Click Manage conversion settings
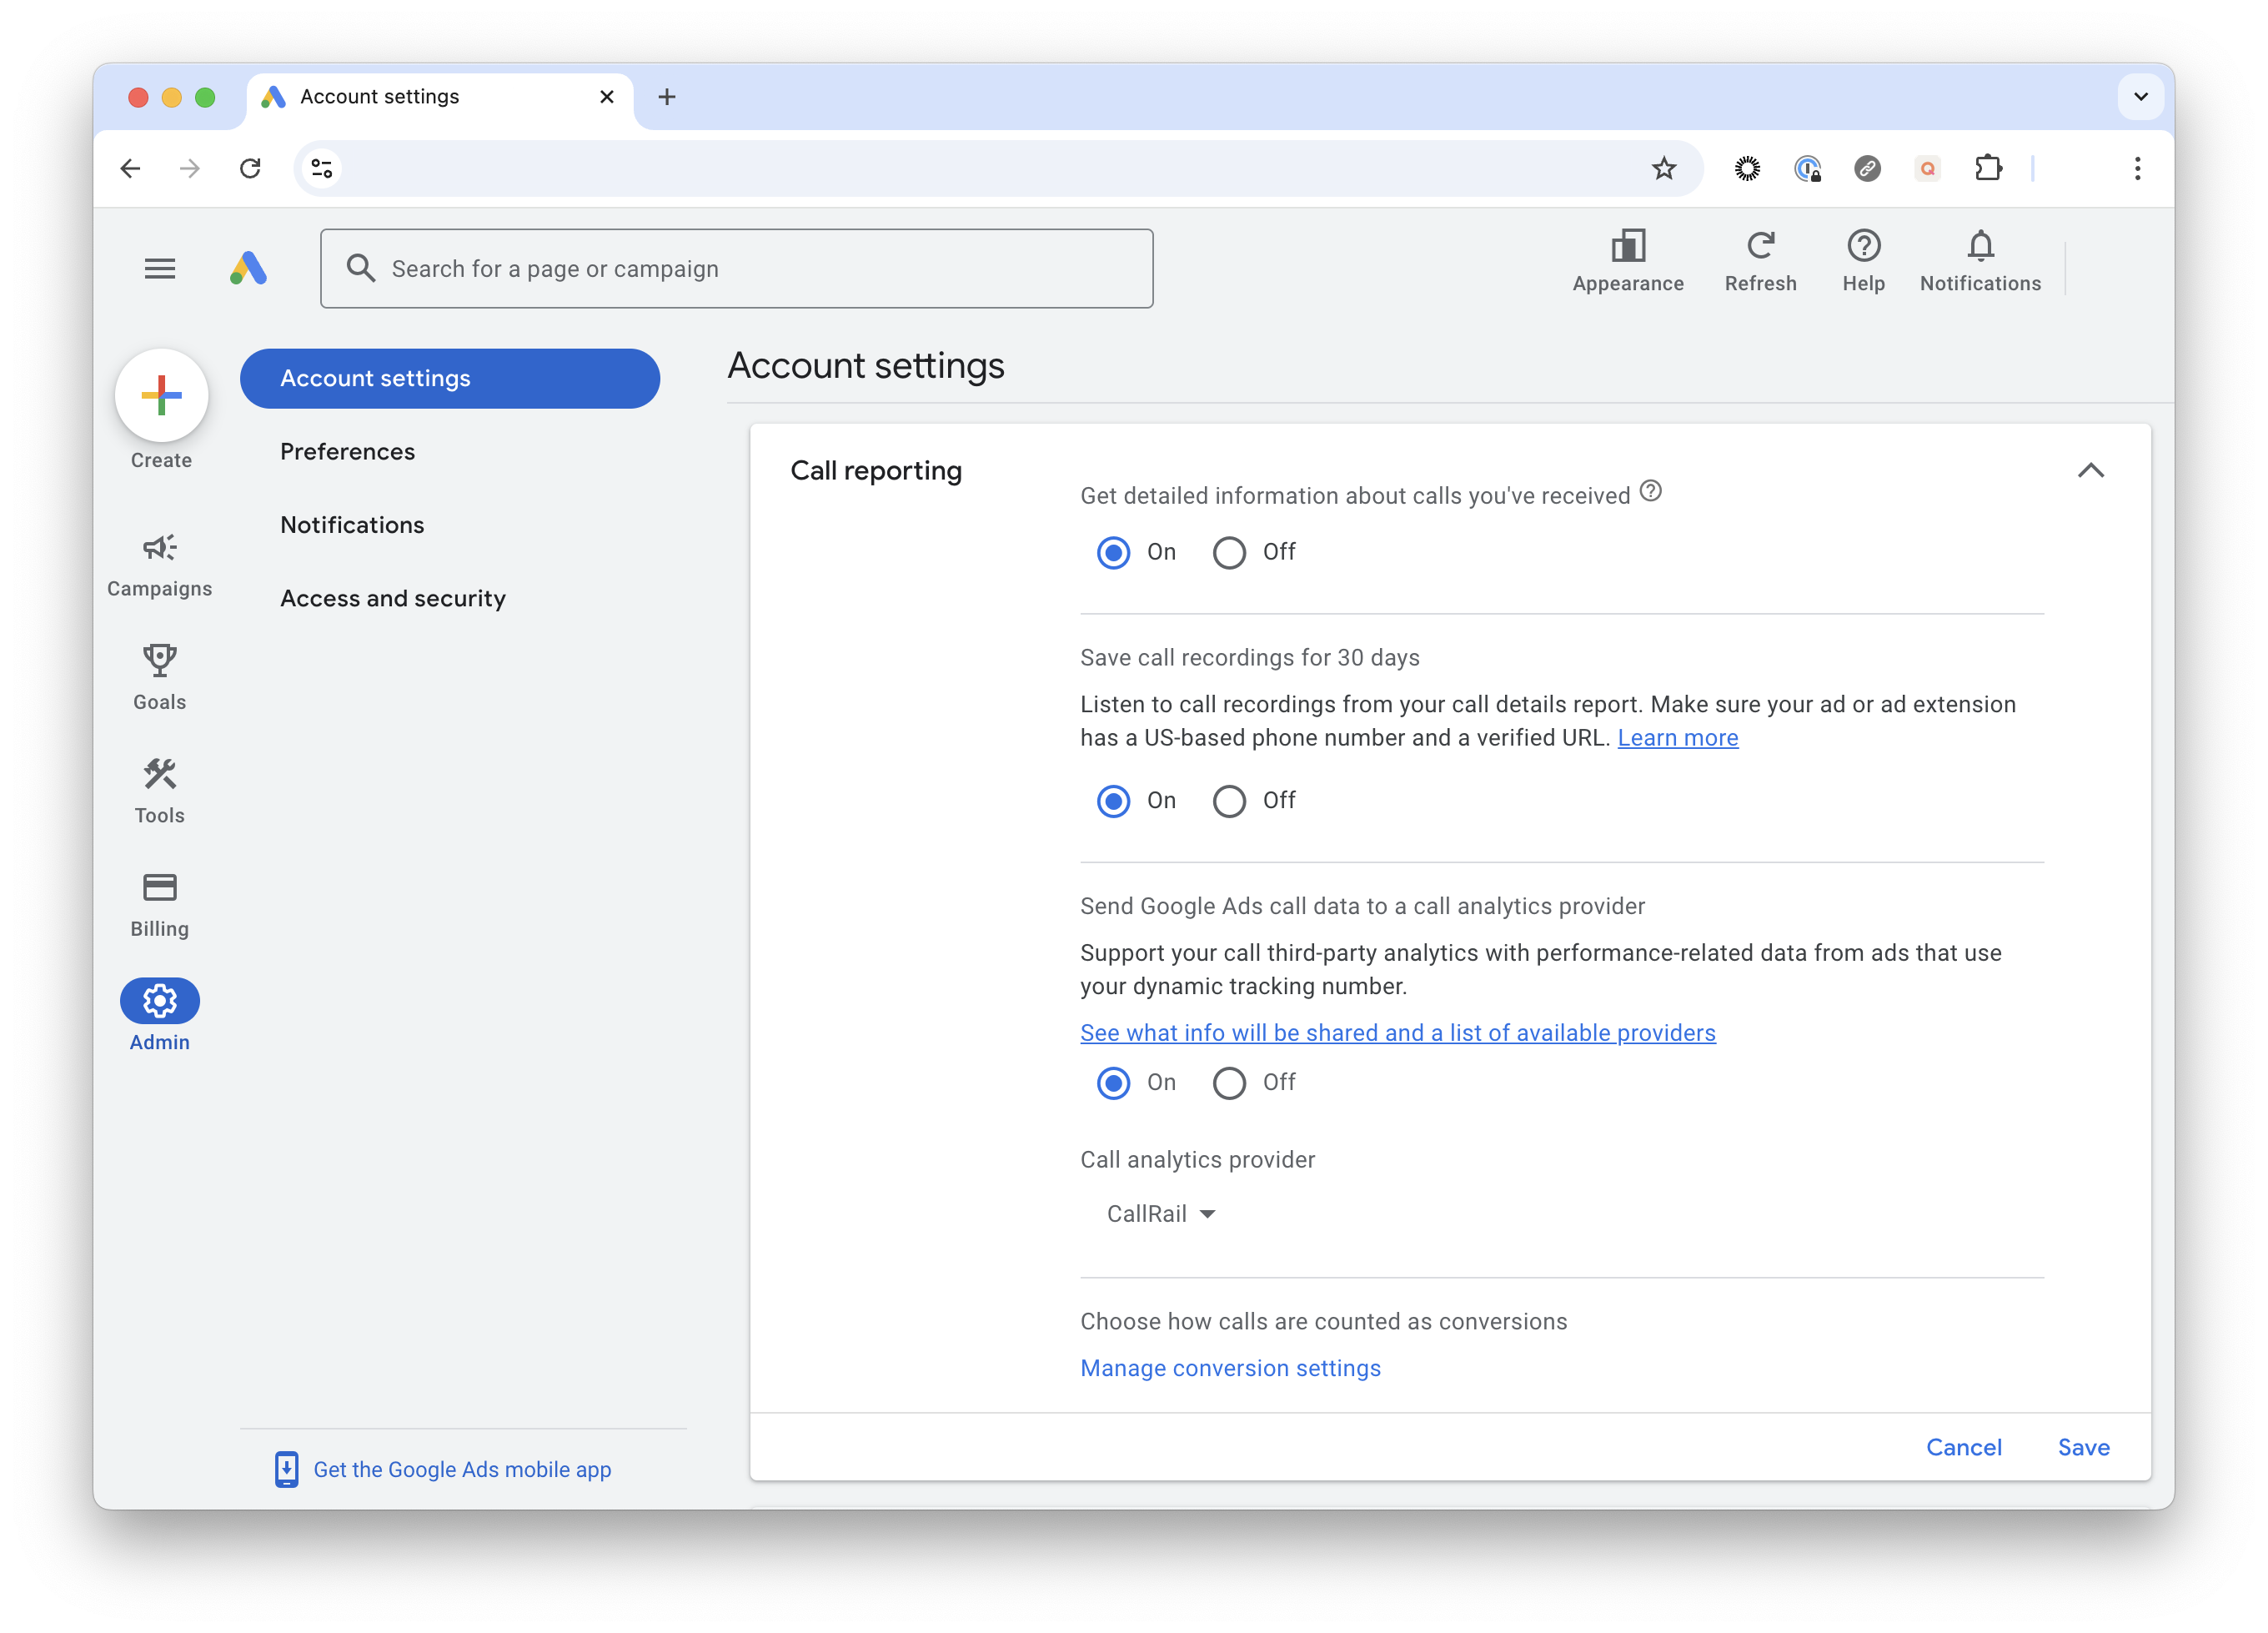The image size is (2268, 1633). coord(1230,1368)
